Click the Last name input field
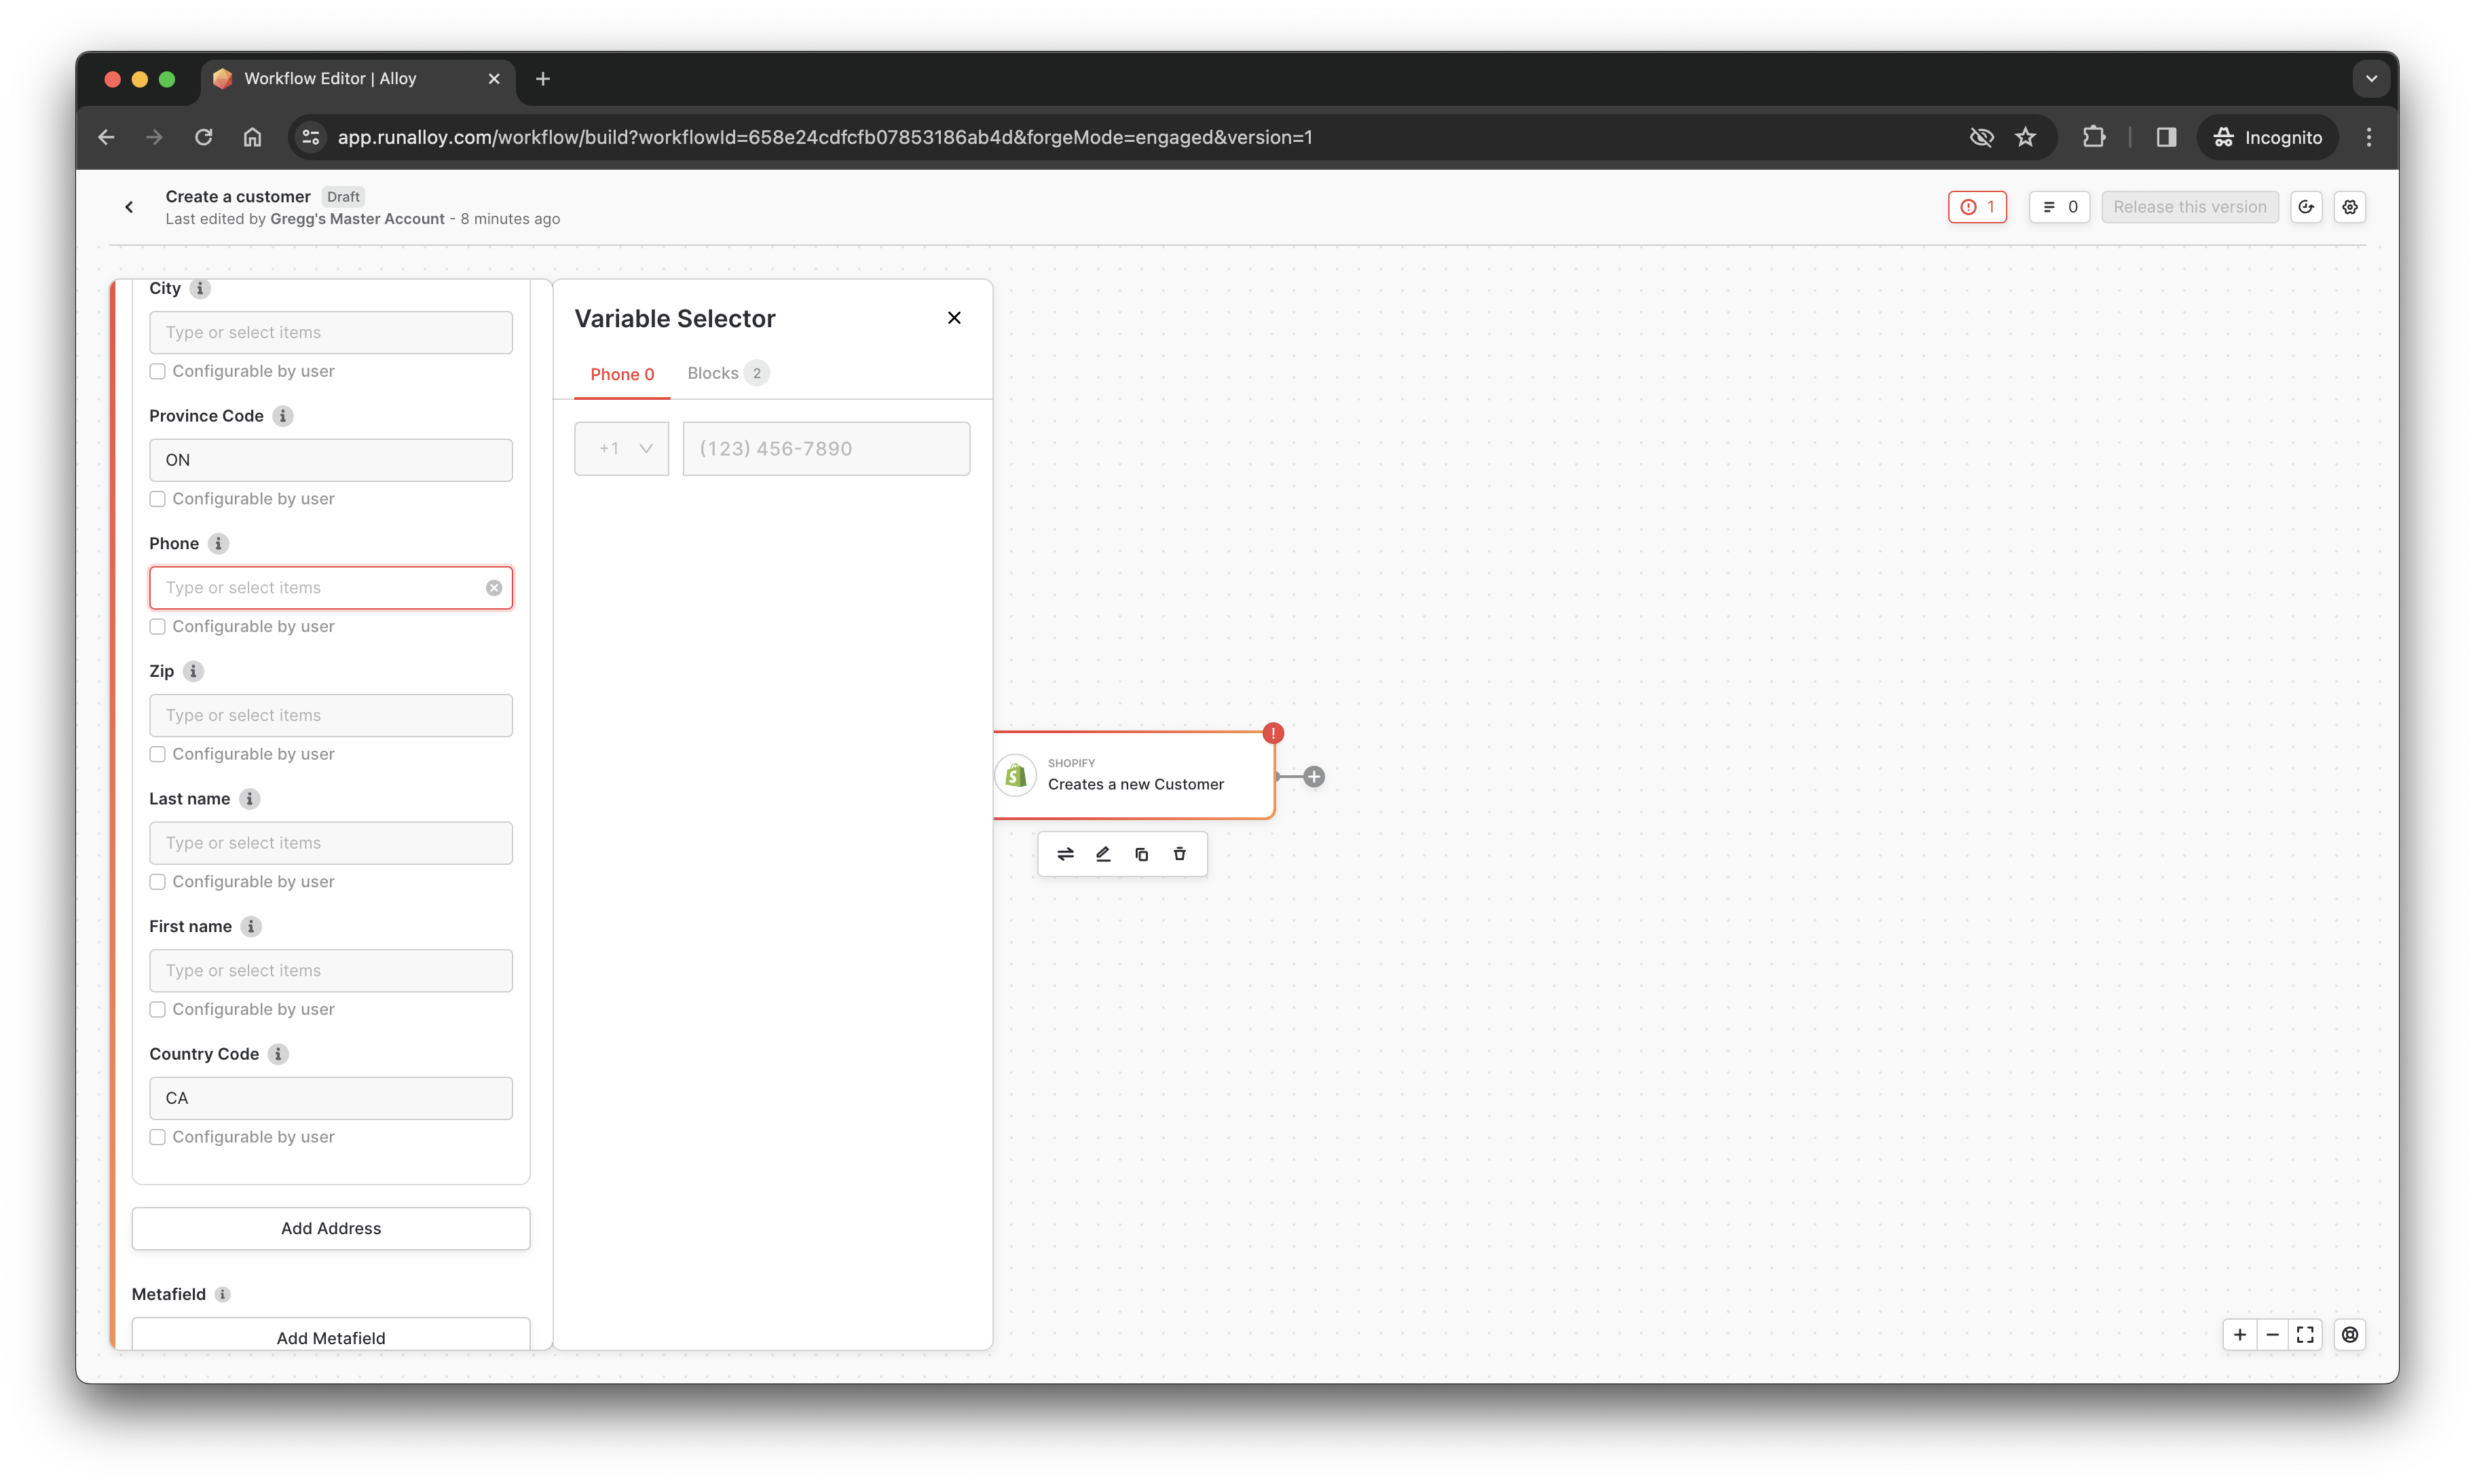The width and height of the screenshot is (2475, 1484). (331, 843)
